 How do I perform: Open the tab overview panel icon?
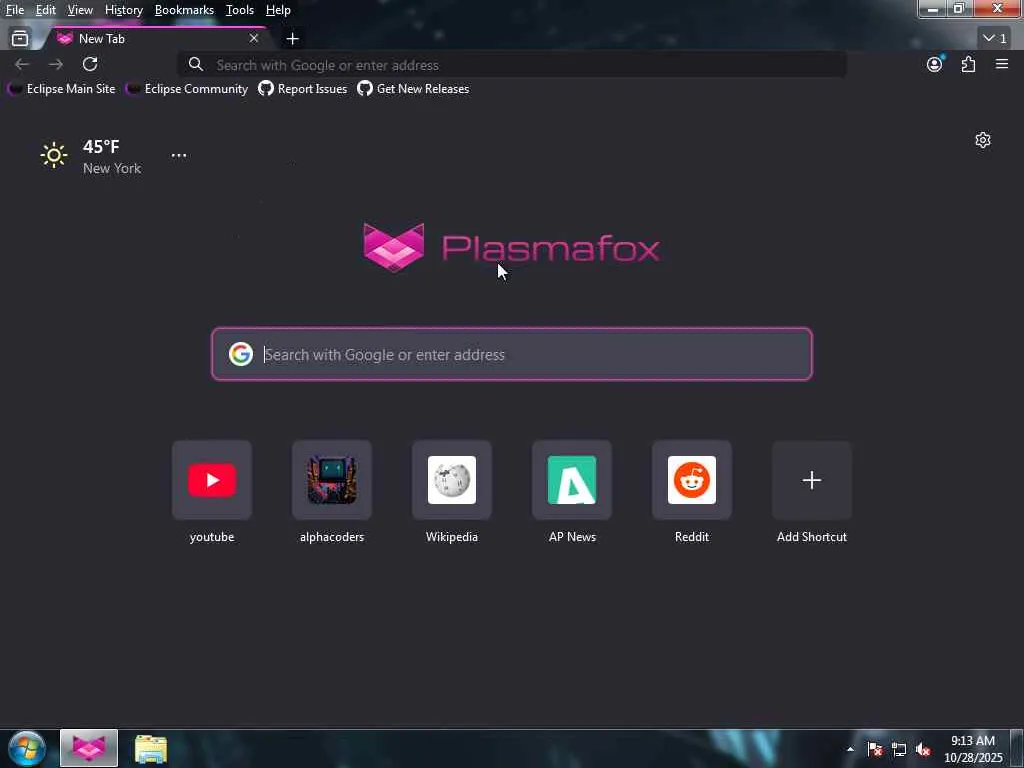(20, 39)
